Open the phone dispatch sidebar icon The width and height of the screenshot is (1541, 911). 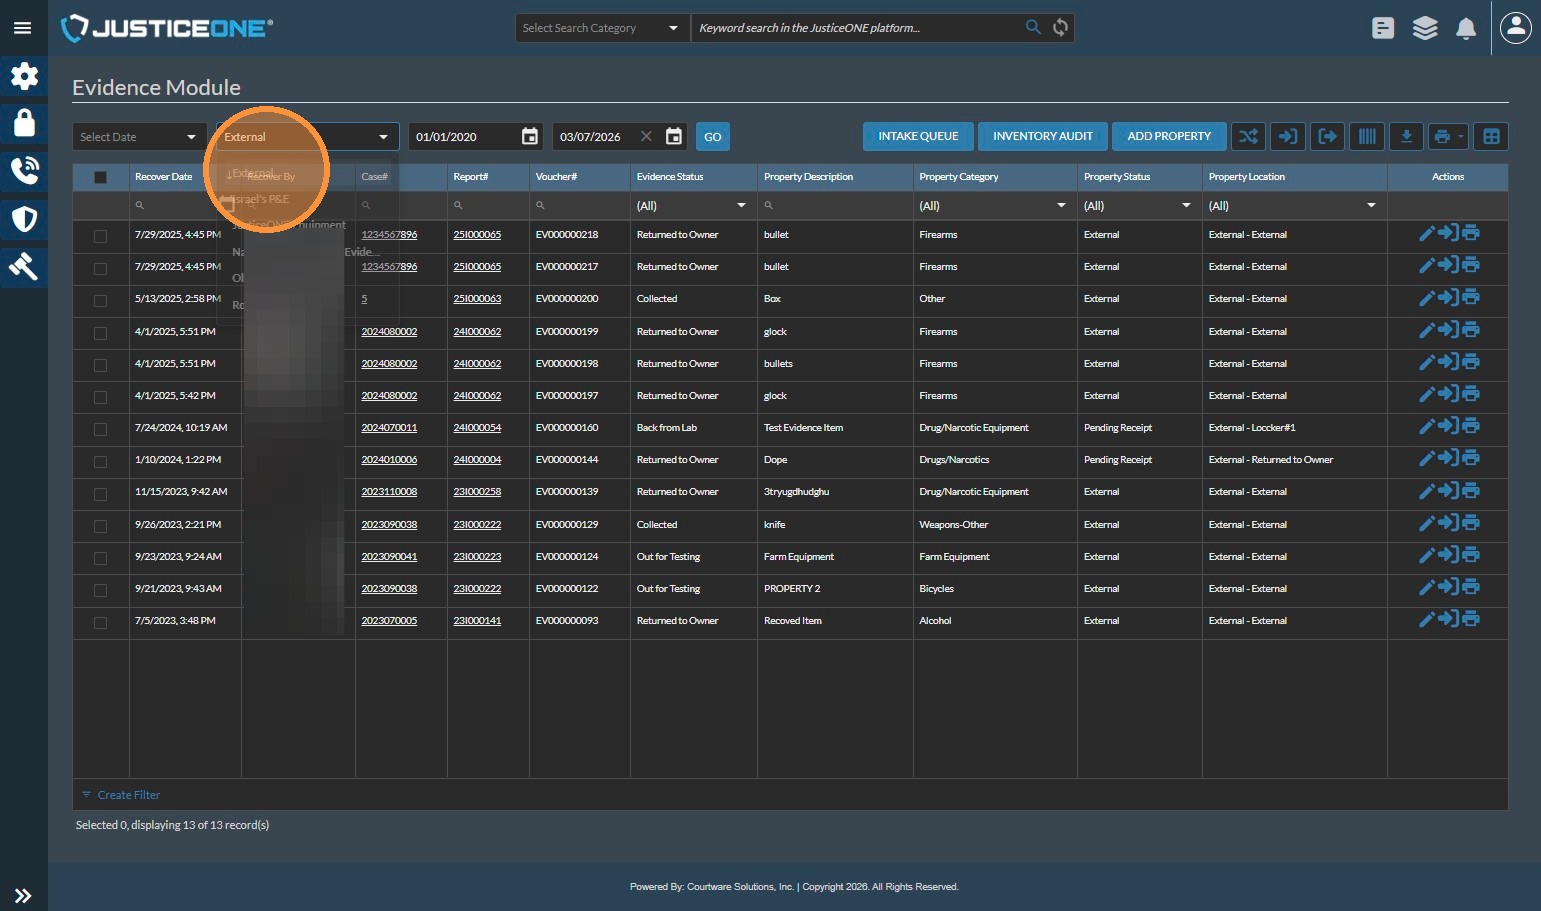click(24, 171)
